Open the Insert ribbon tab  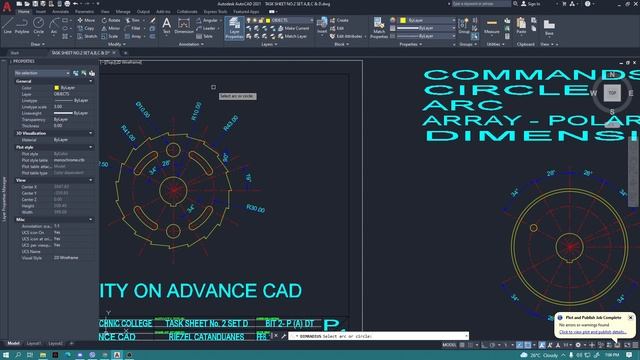41,11
